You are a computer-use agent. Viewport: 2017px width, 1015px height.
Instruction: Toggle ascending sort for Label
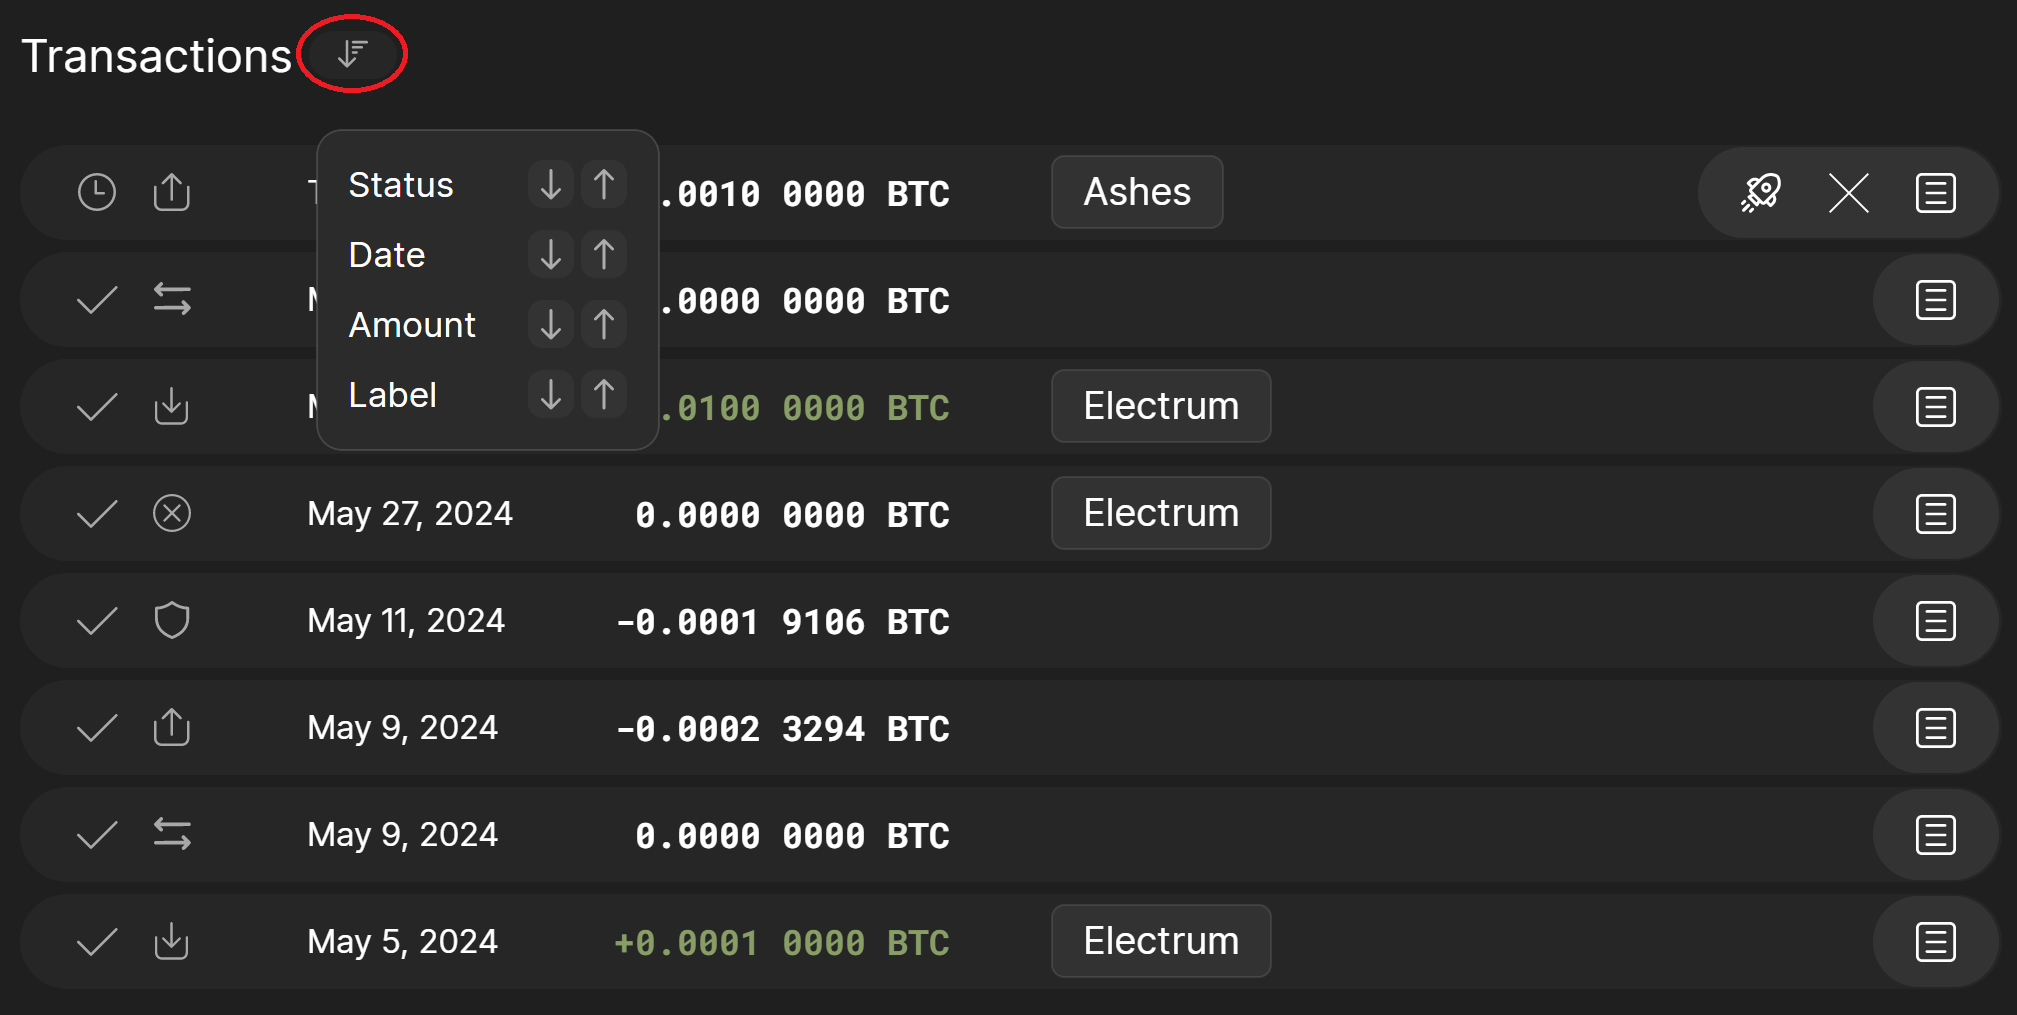[603, 394]
